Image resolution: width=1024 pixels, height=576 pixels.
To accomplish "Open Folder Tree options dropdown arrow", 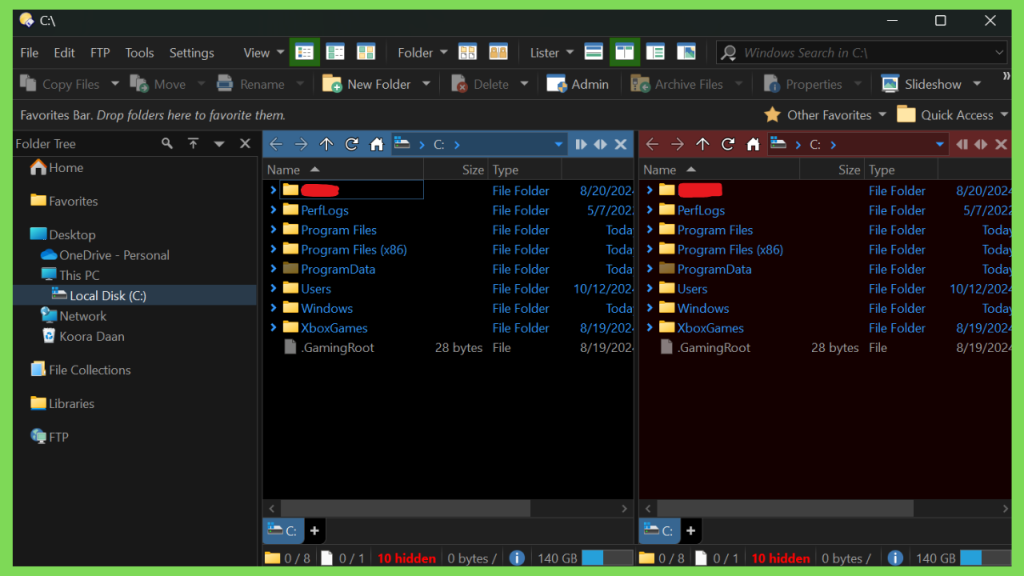I will pyautogui.click(x=219, y=144).
